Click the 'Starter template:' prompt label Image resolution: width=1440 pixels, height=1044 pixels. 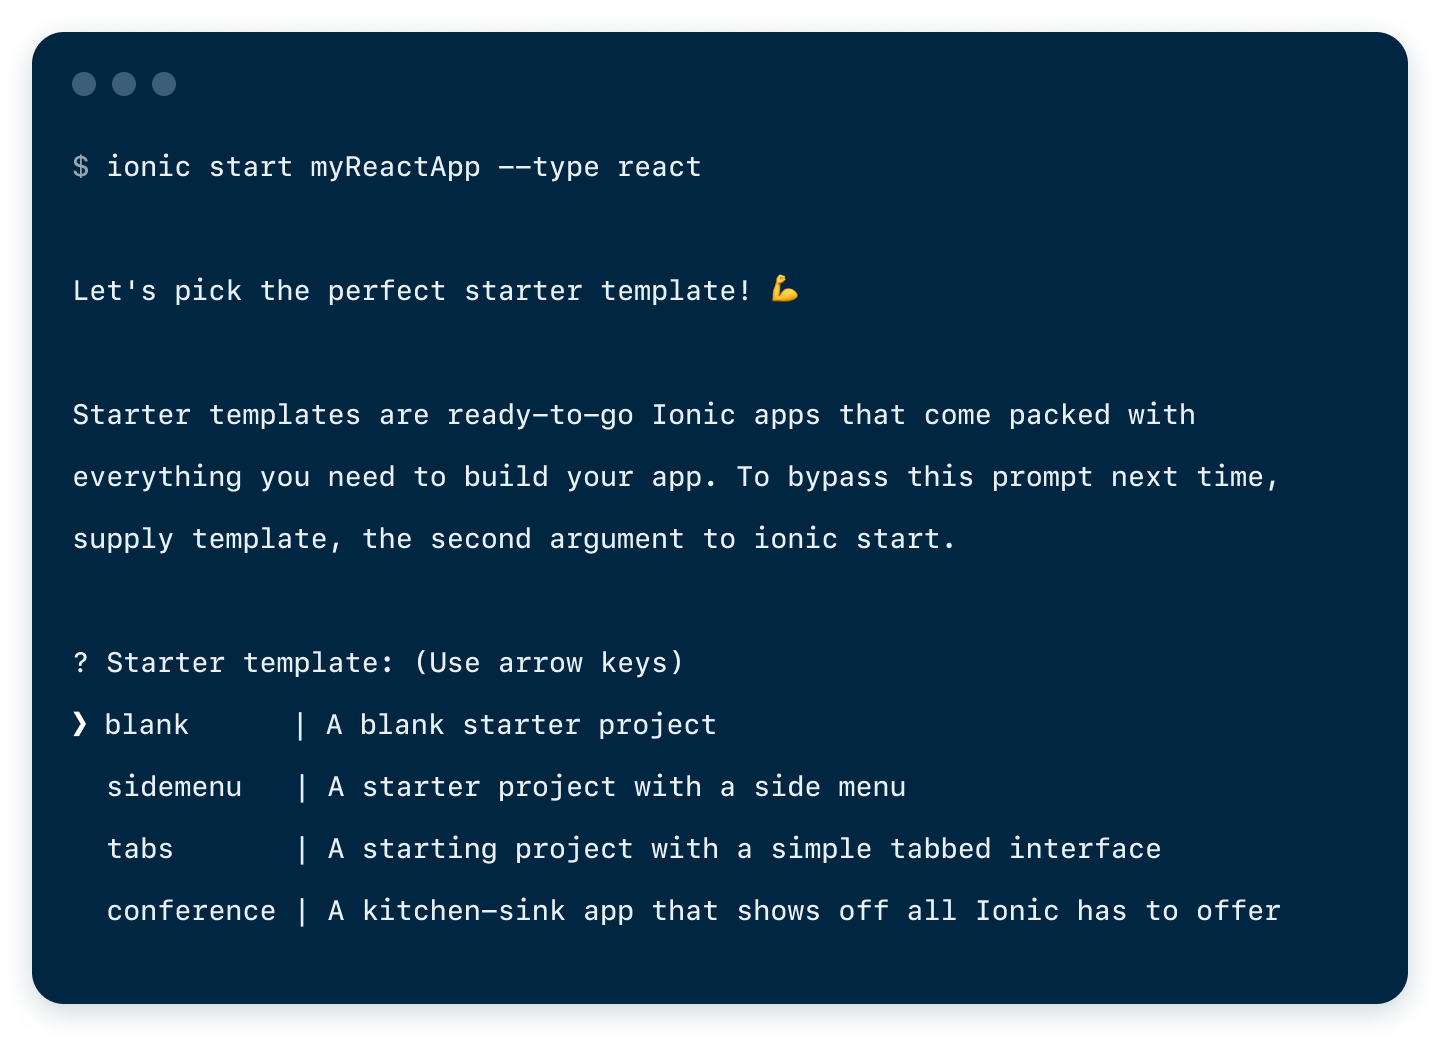(250, 663)
